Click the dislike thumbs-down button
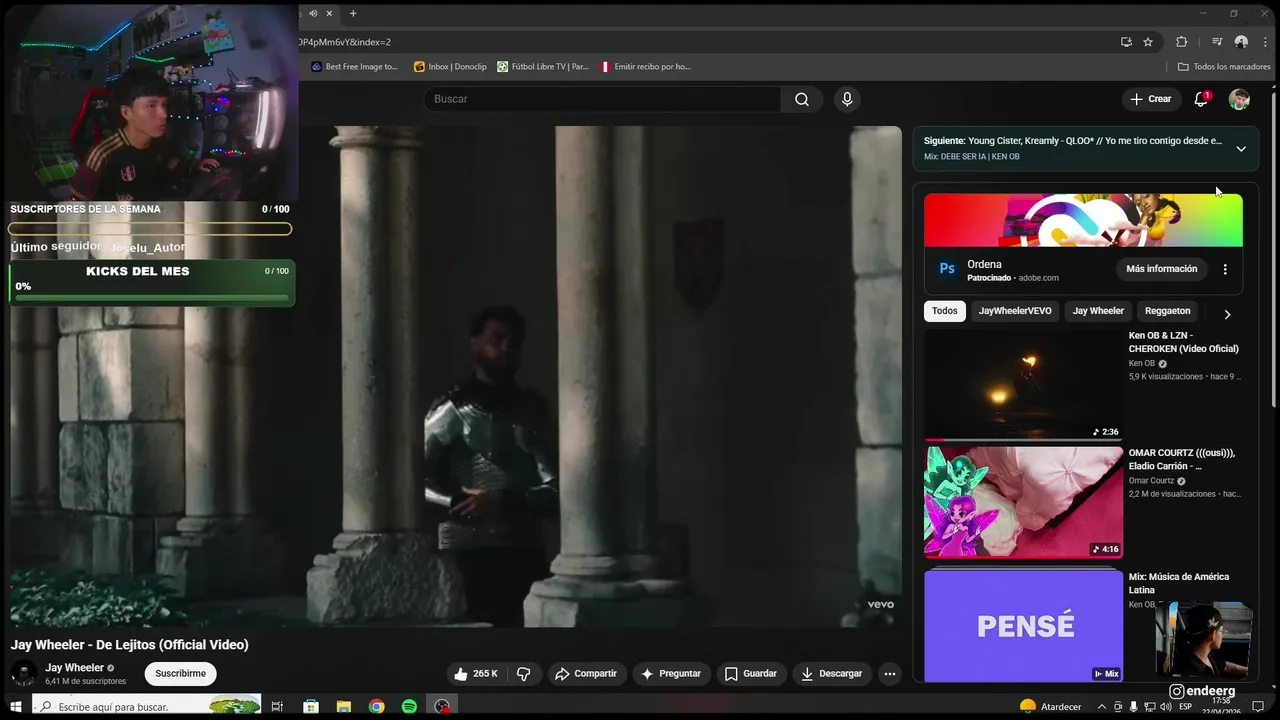This screenshot has width=1280, height=720. click(x=523, y=674)
